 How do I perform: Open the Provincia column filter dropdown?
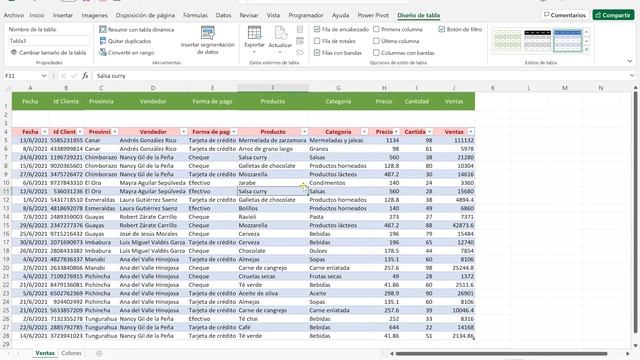115,131
